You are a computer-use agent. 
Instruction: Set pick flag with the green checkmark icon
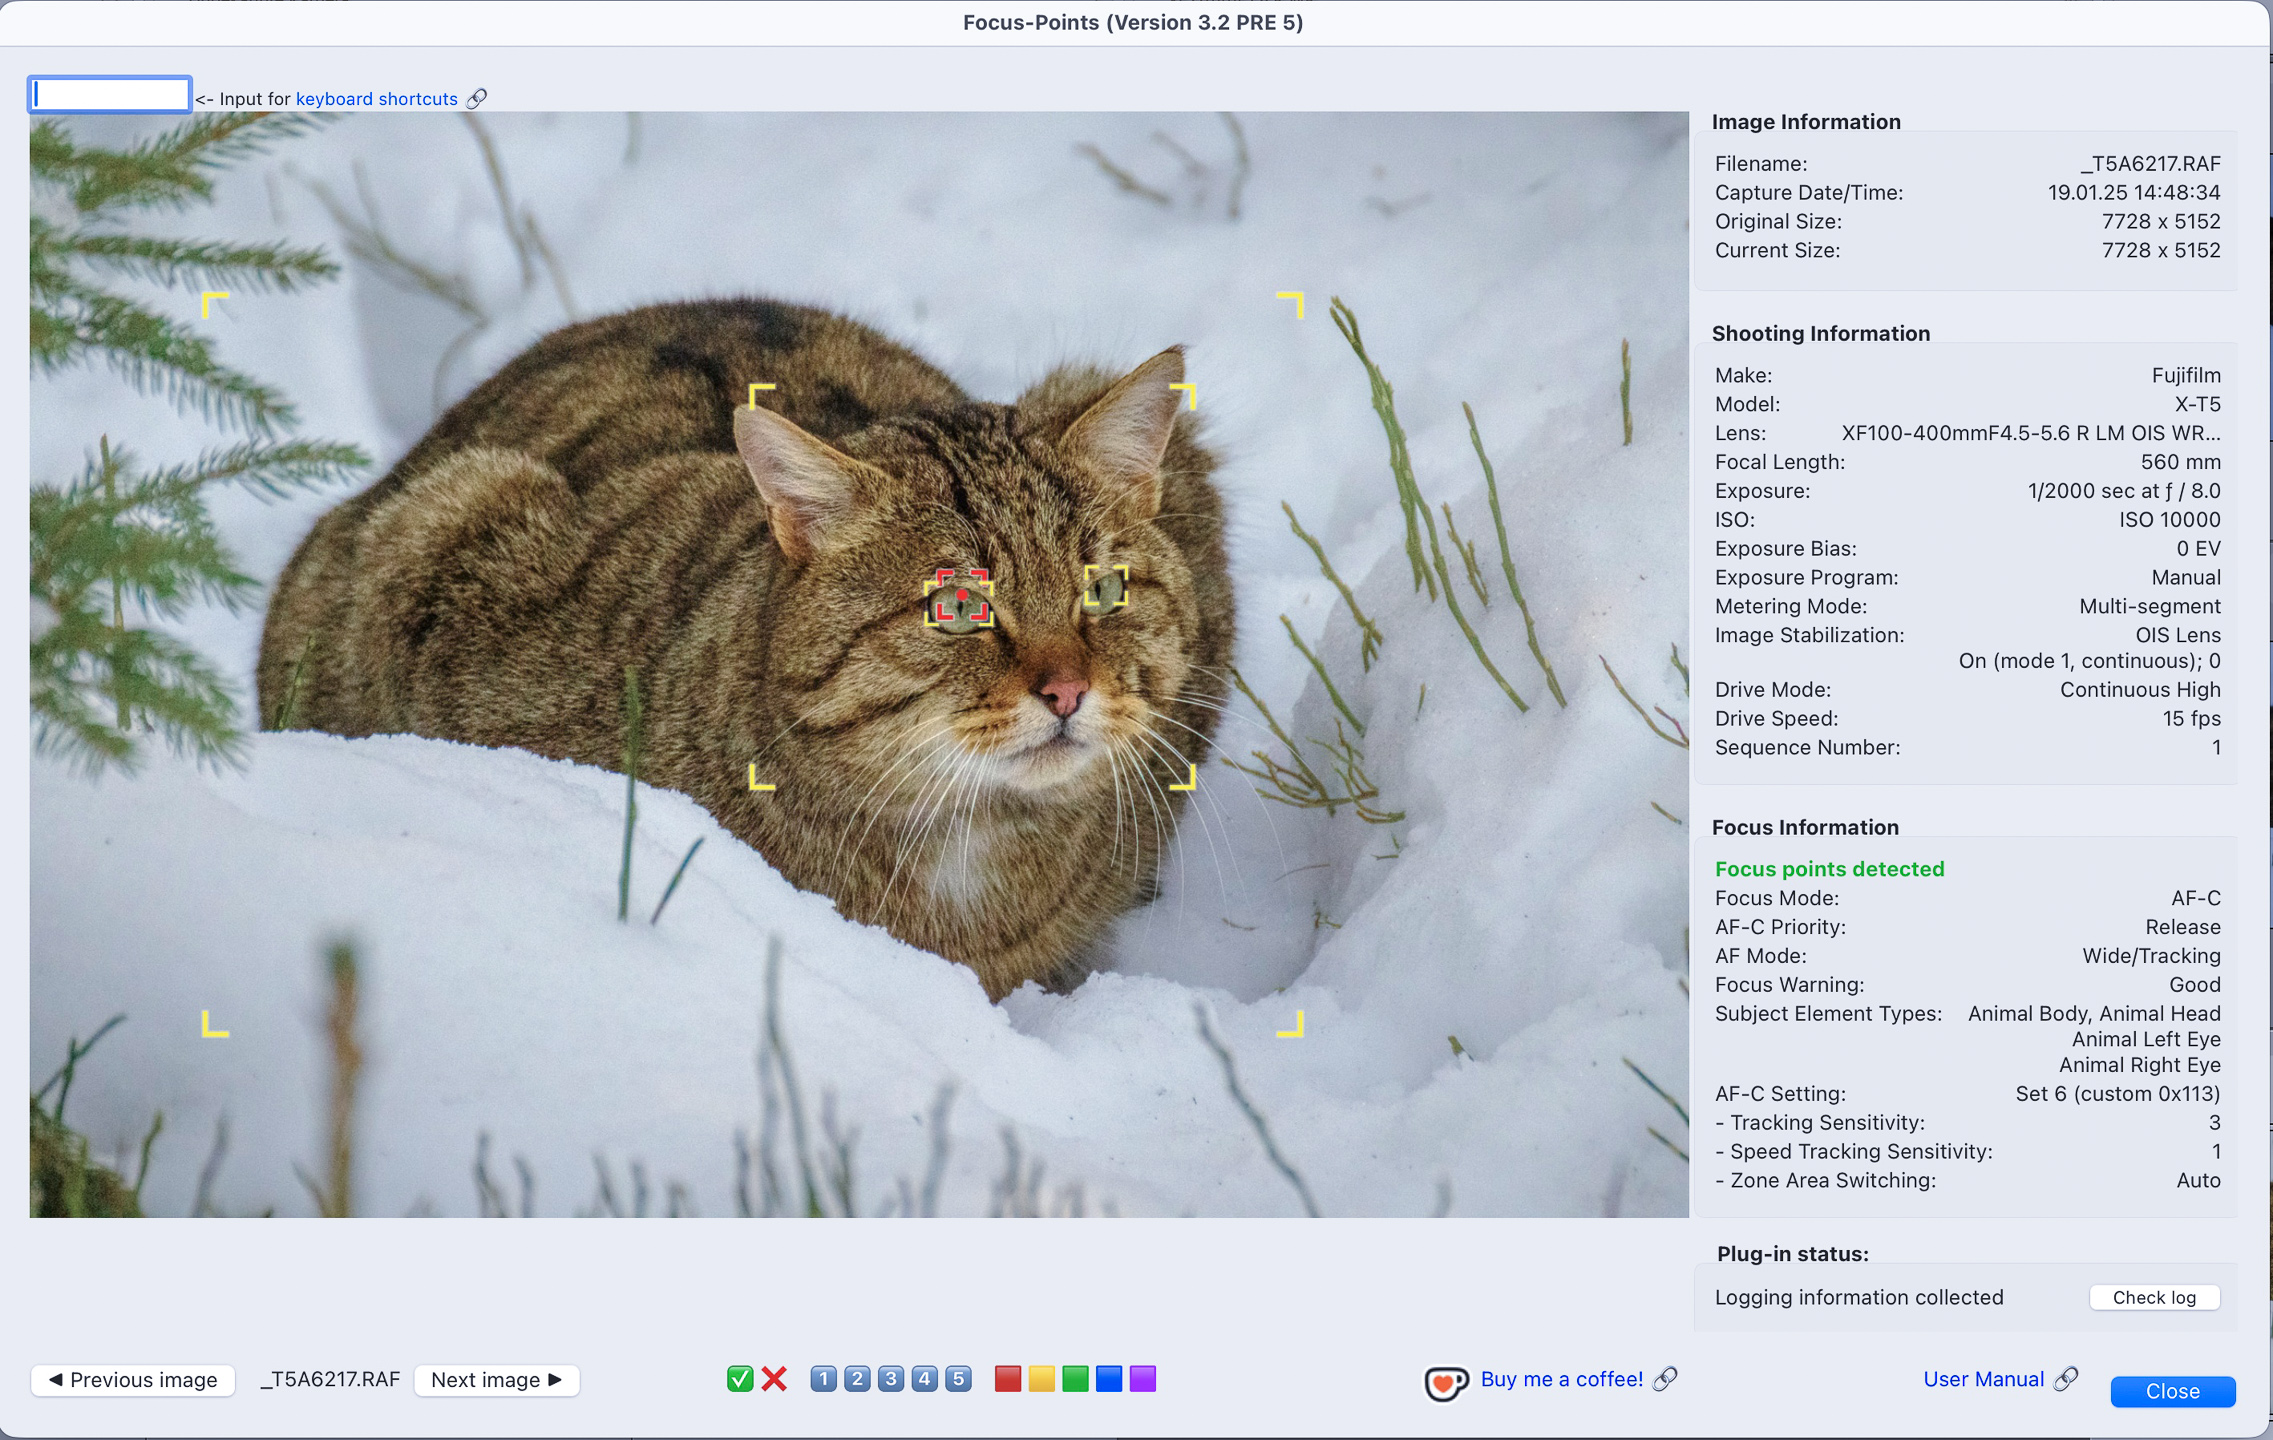click(739, 1378)
